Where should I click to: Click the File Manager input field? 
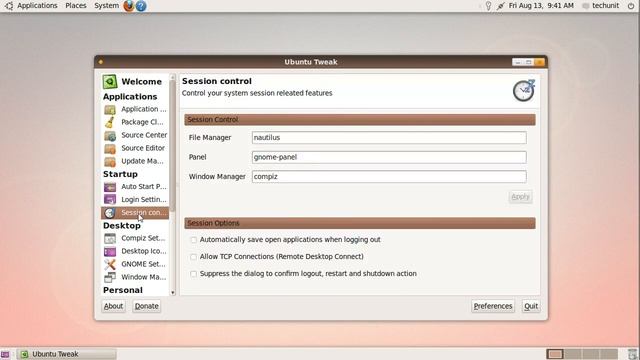(389, 138)
